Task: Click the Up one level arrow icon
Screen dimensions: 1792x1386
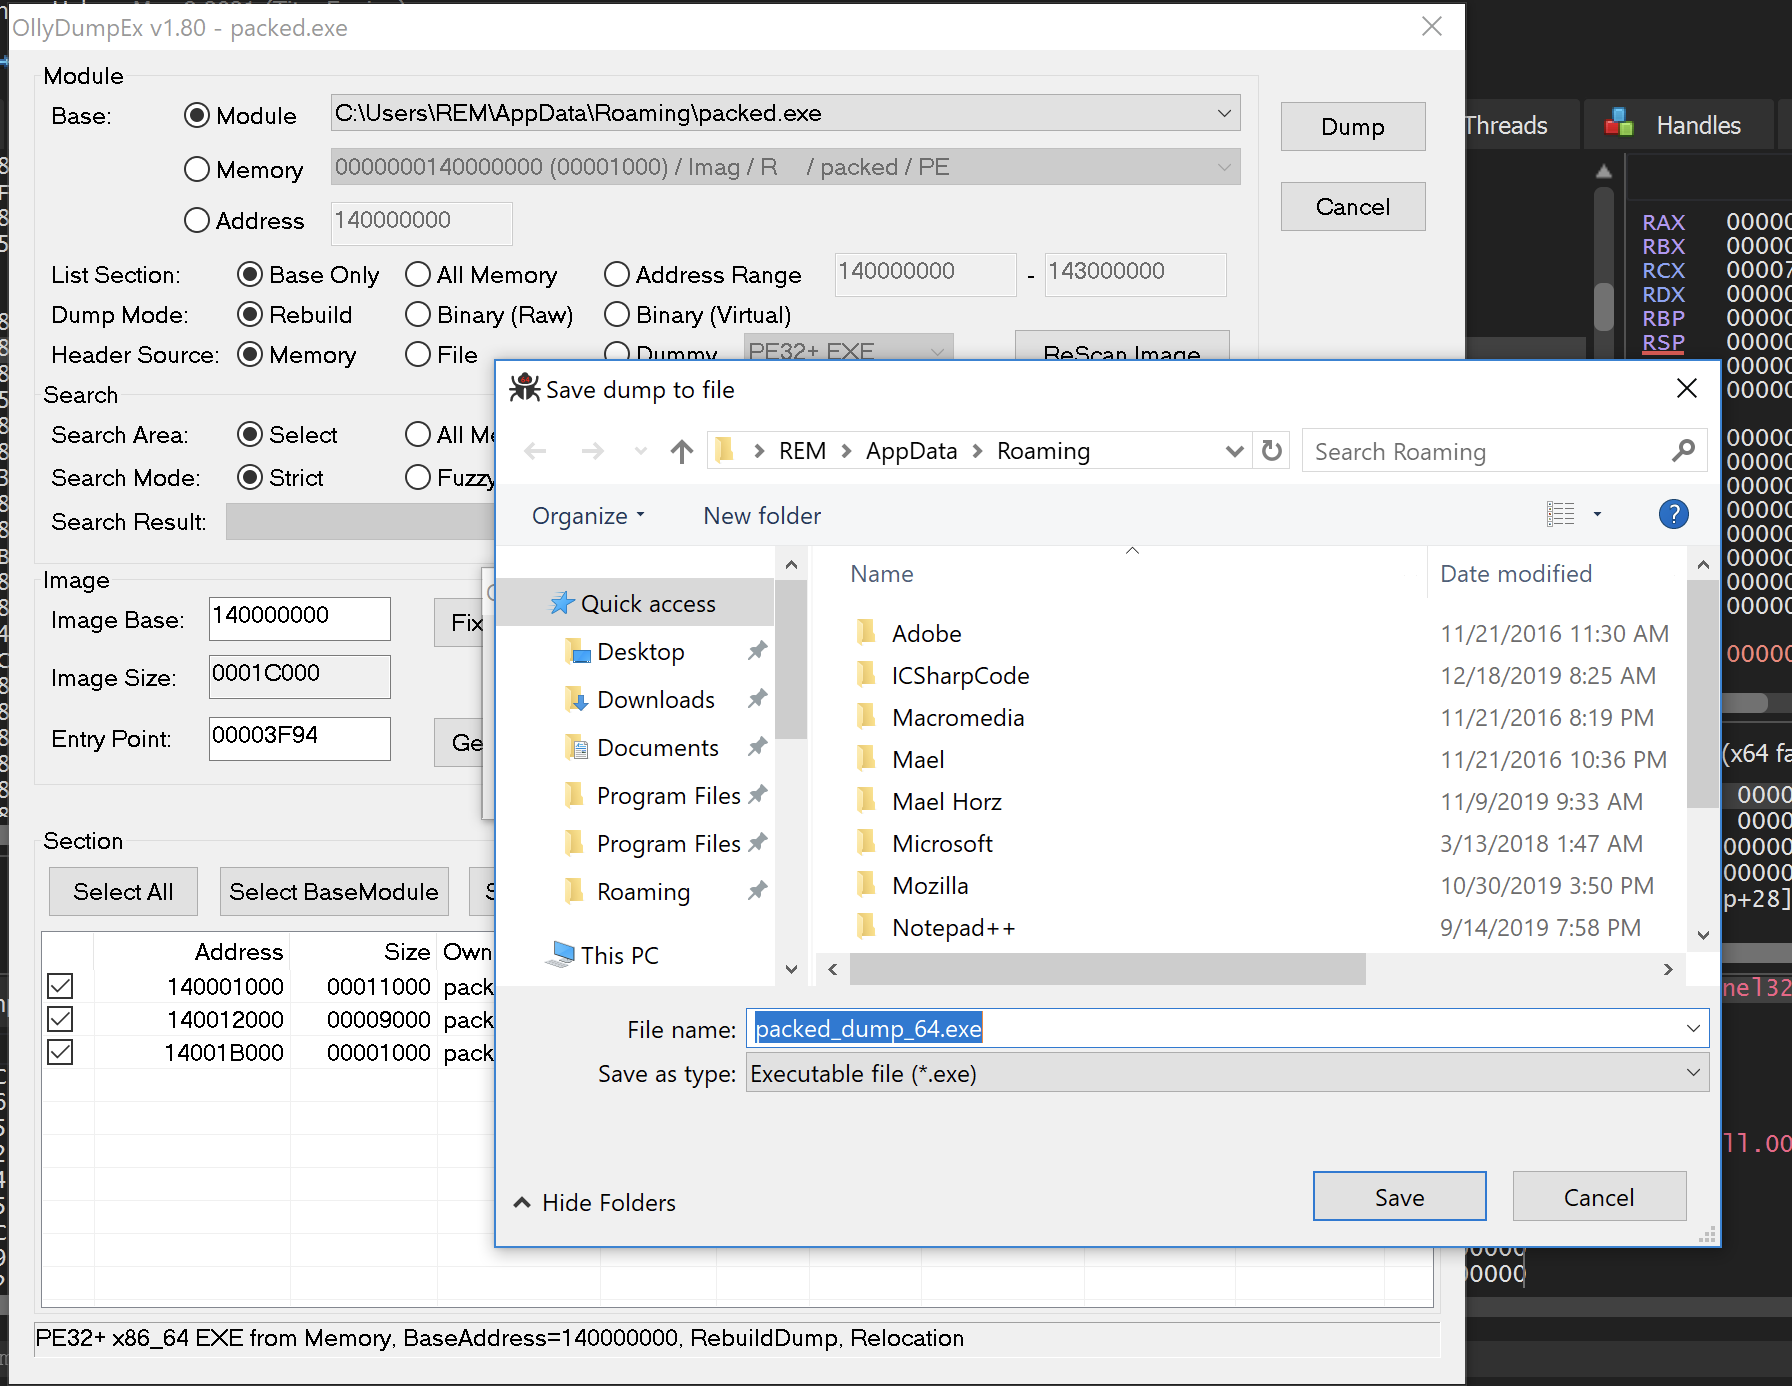Action: (682, 452)
